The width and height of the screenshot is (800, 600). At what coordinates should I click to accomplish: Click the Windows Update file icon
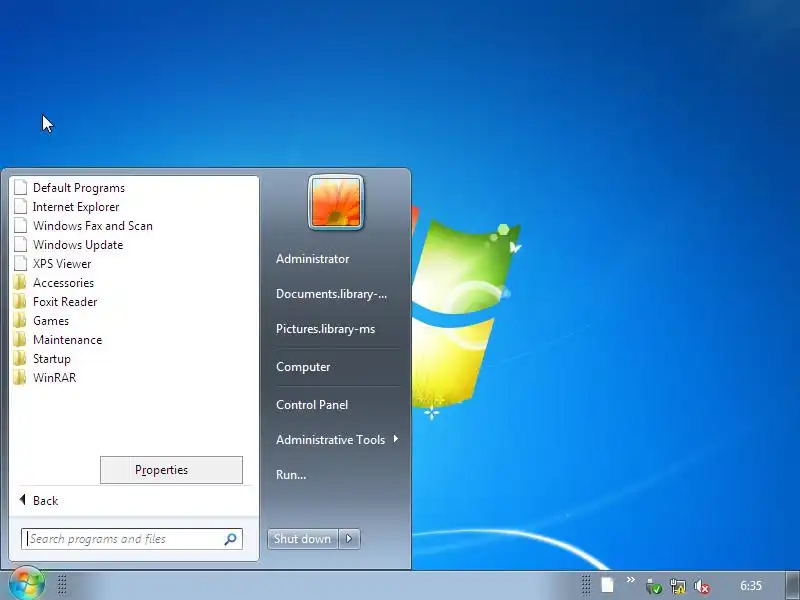click(20, 244)
